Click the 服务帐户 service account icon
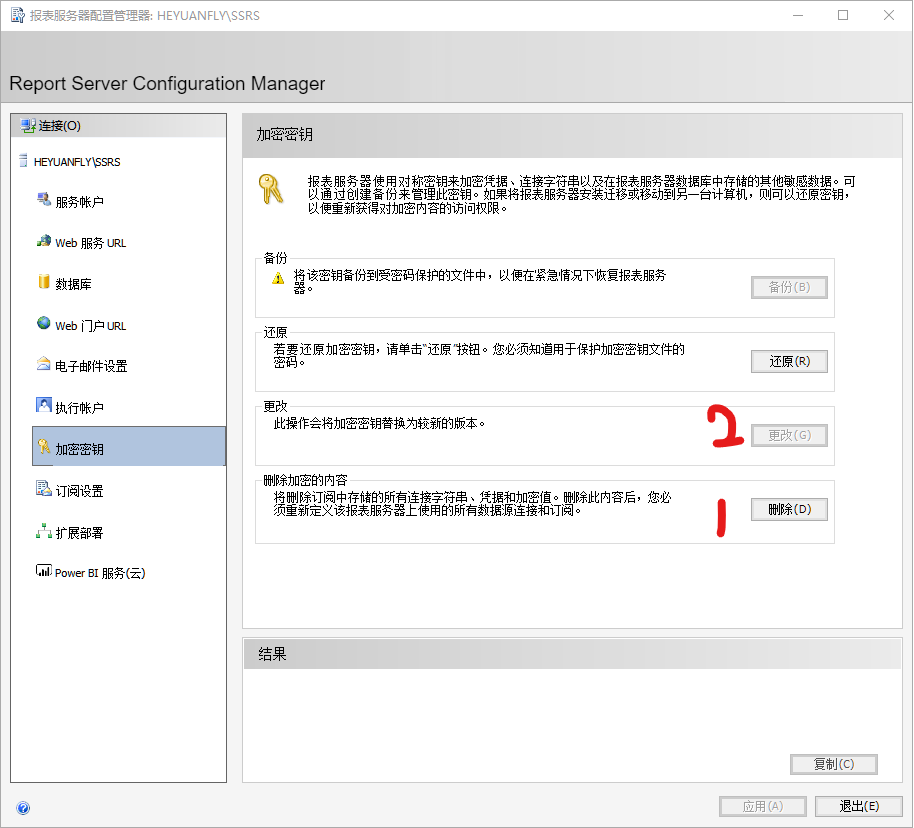This screenshot has height=828, width=914. pos(44,199)
